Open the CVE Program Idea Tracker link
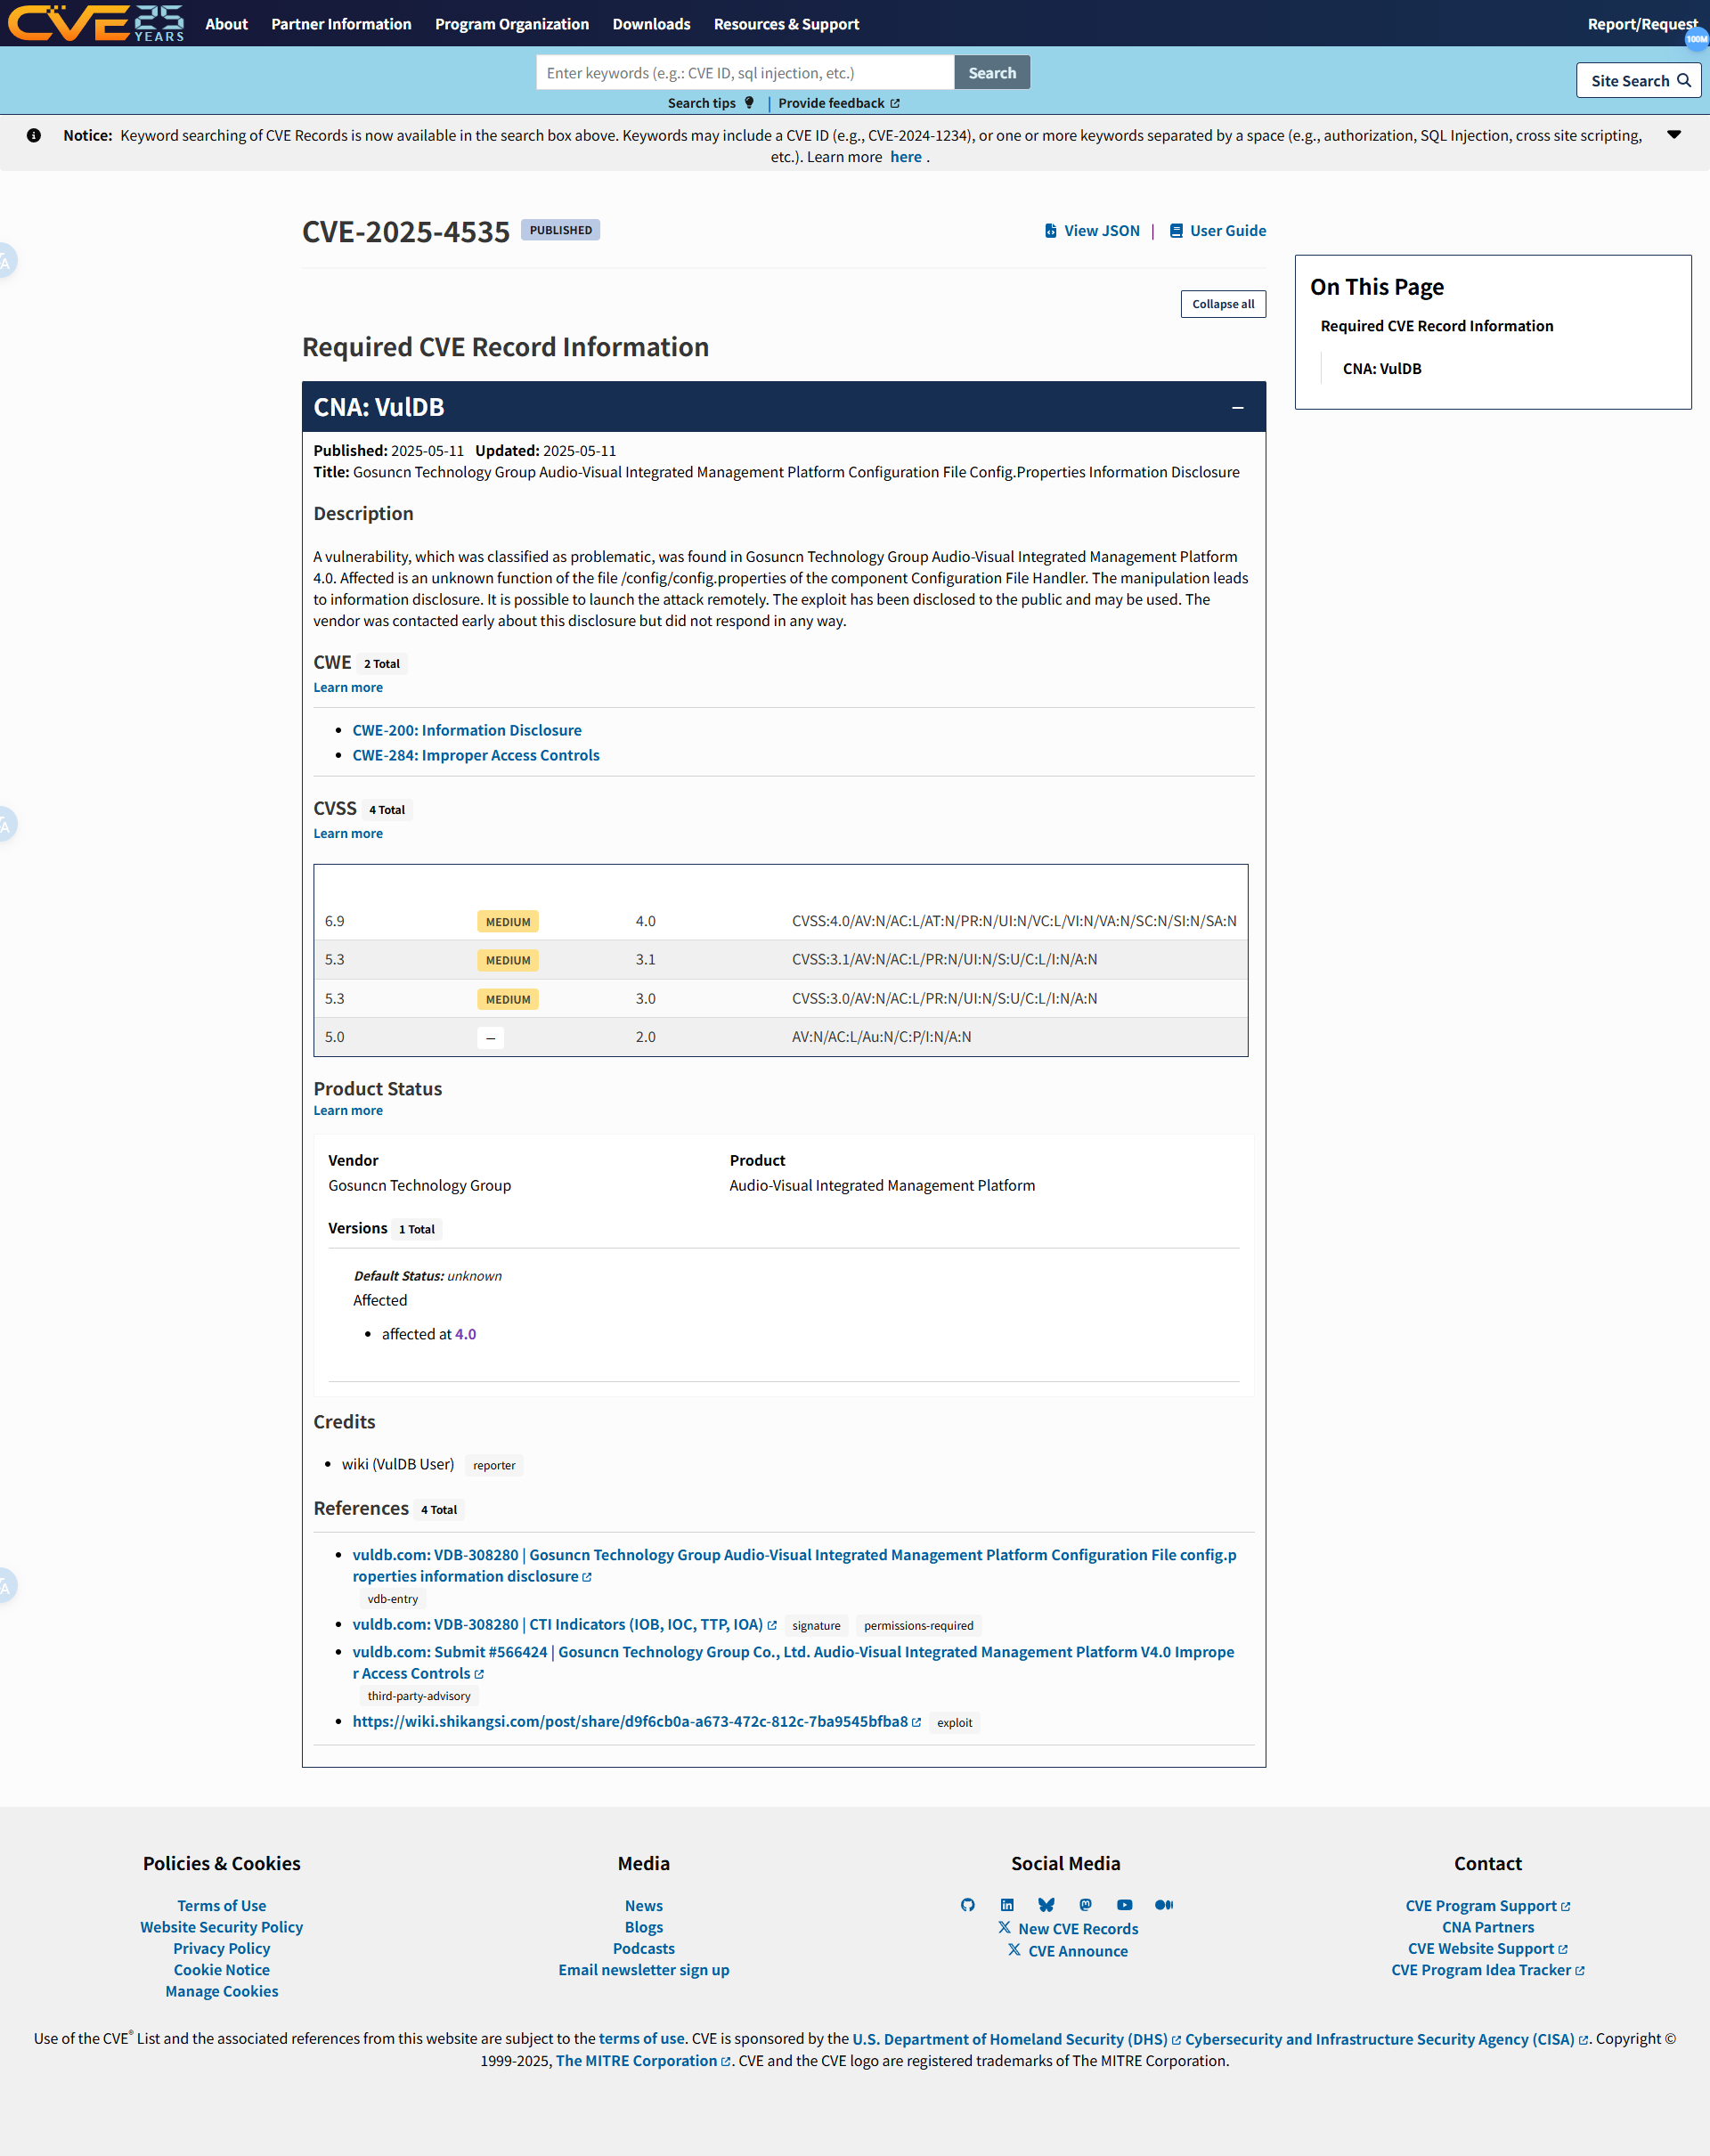Image resolution: width=1710 pixels, height=2156 pixels. [x=1488, y=1970]
